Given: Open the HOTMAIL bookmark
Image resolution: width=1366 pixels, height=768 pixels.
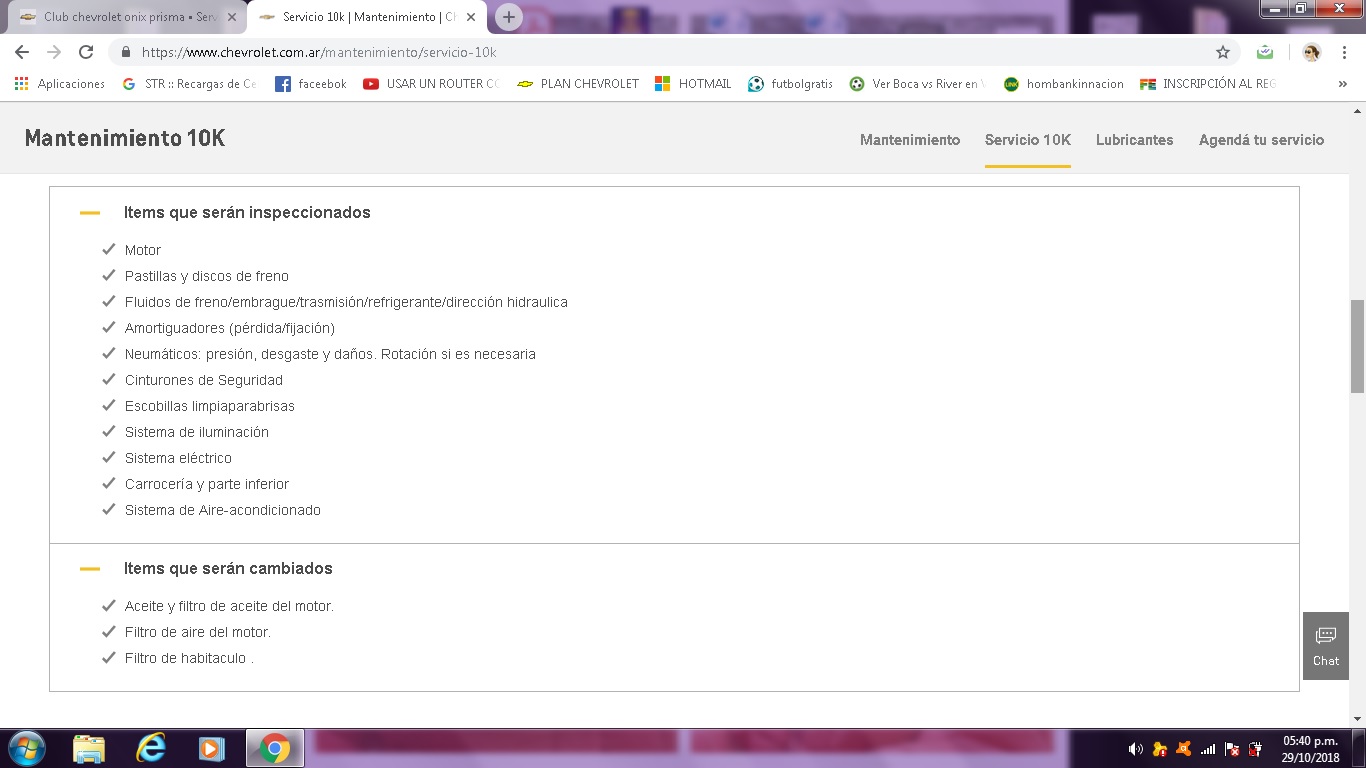Looking at the screenshot, I should (x=693, y=84).
